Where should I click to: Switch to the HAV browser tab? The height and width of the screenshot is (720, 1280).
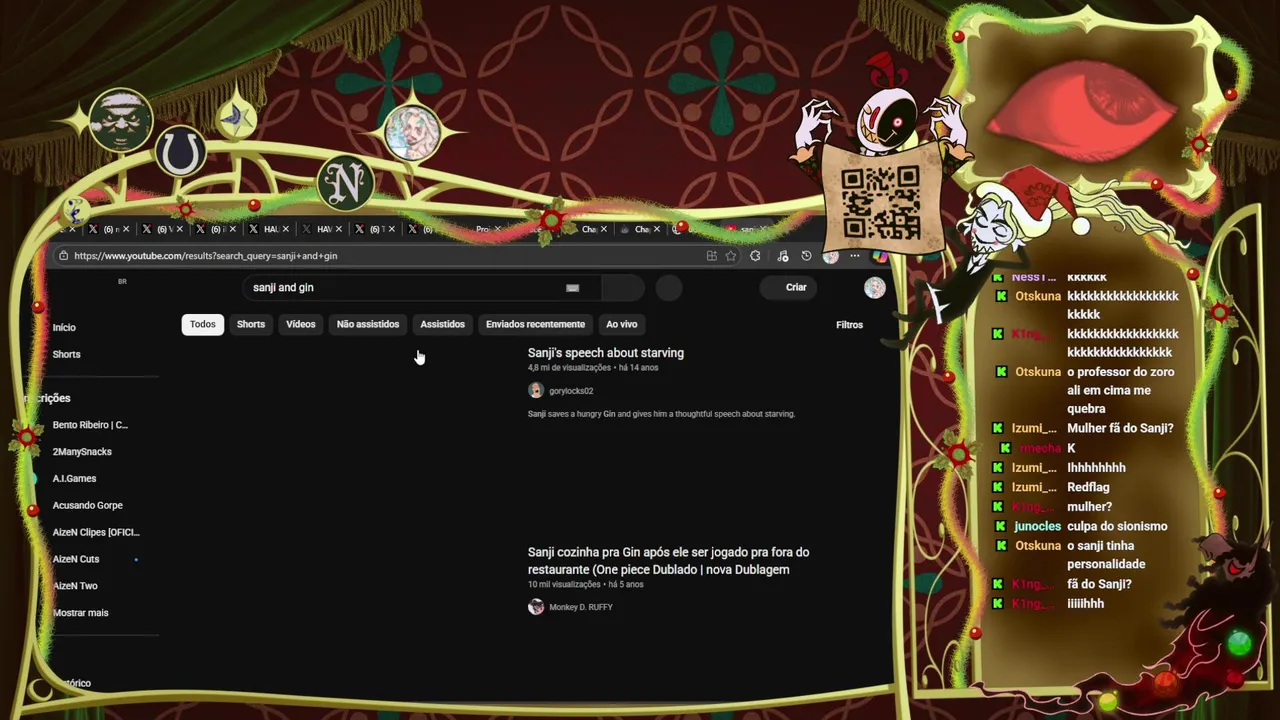[324, 229]
